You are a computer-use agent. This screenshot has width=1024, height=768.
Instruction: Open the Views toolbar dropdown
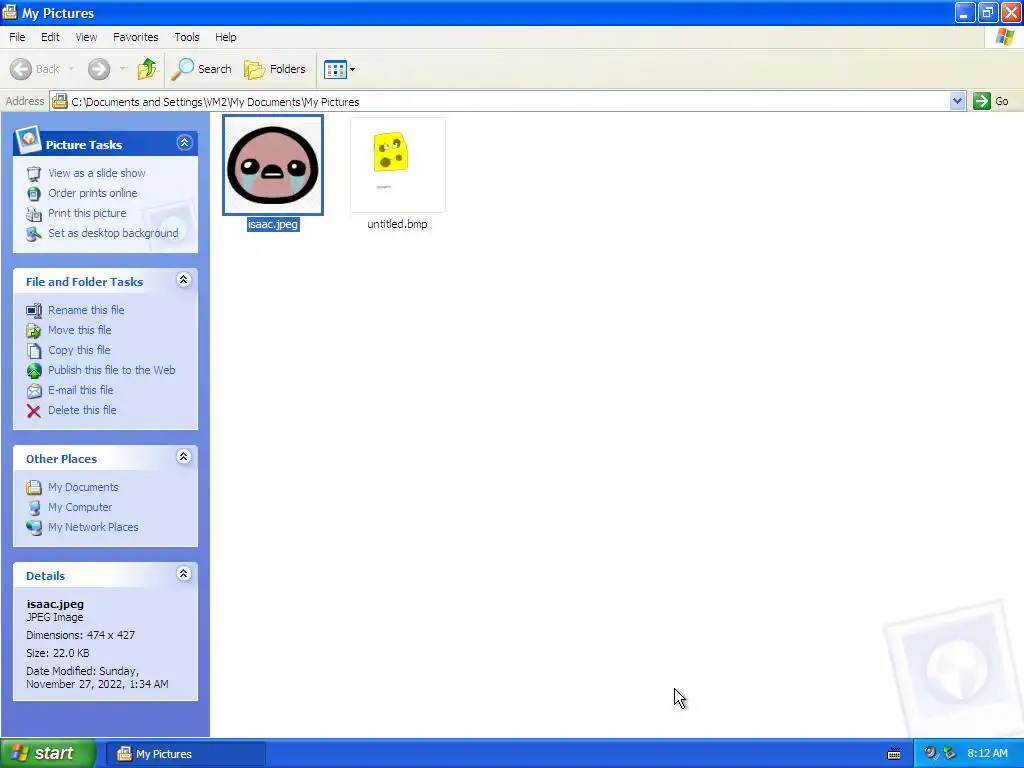point(340,69)
